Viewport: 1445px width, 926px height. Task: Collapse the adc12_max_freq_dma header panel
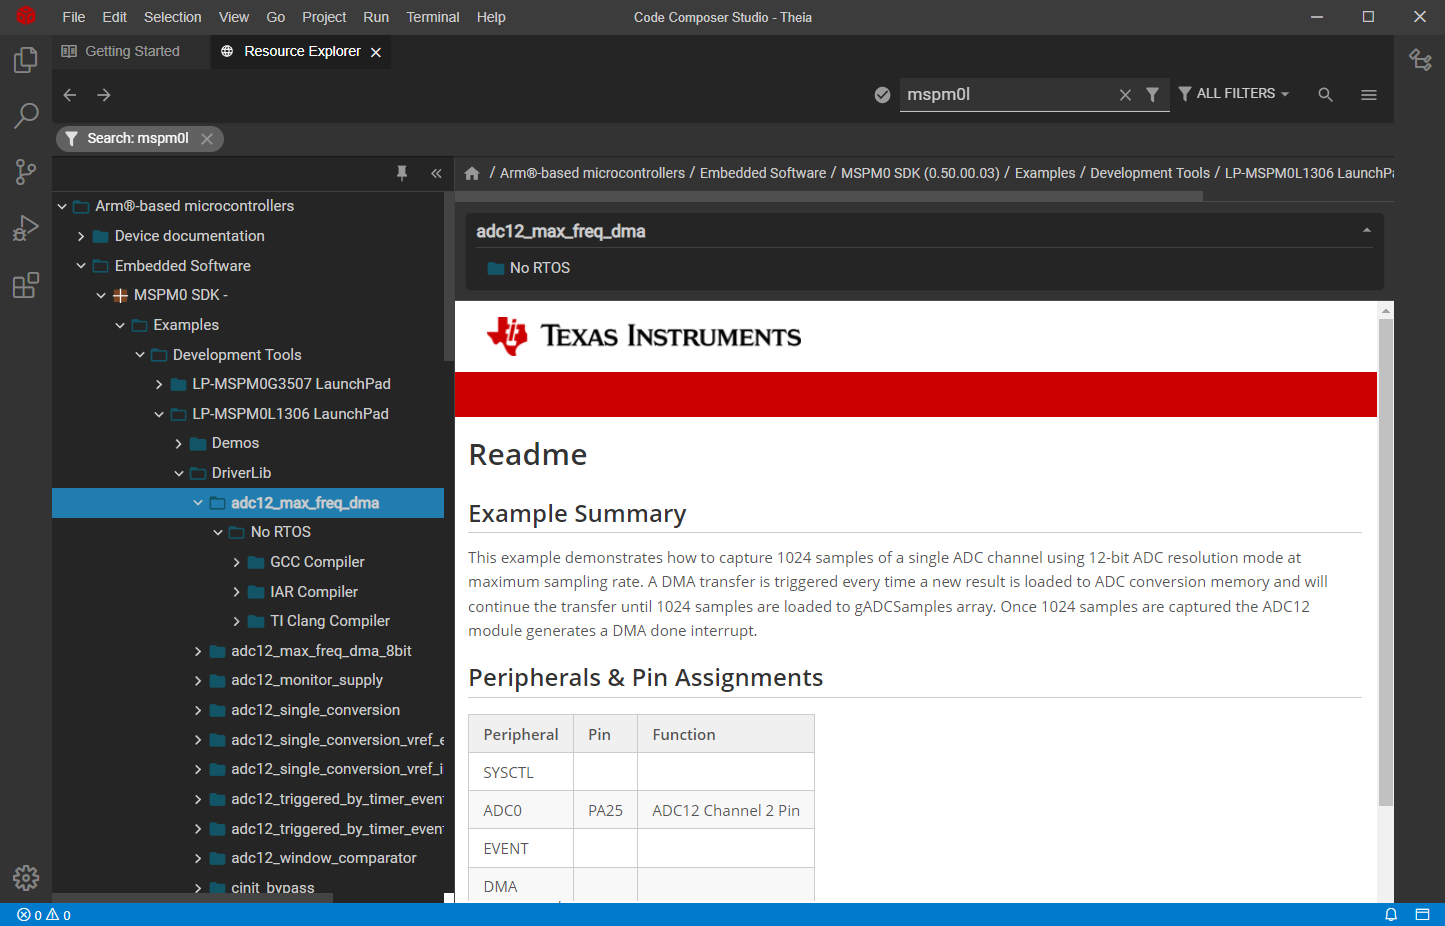point(1366,231)
